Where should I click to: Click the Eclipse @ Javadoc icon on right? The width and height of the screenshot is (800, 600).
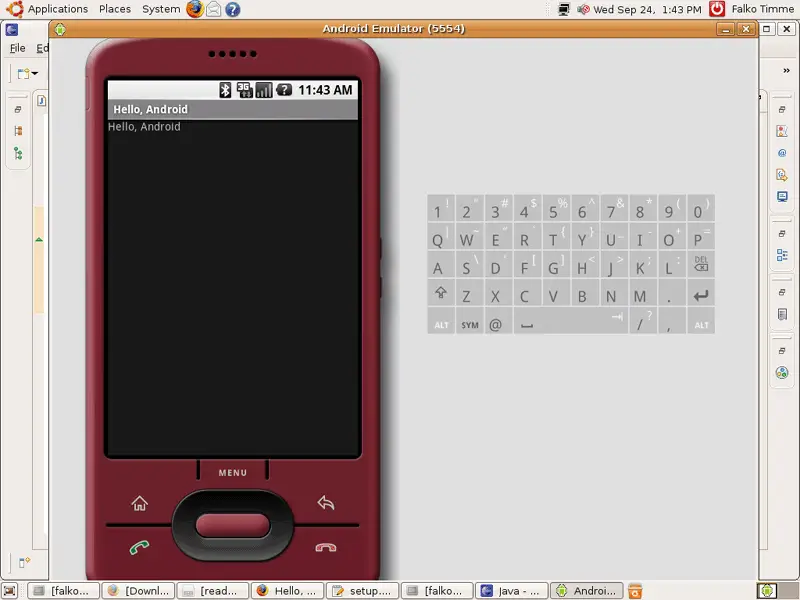[782, 153]
